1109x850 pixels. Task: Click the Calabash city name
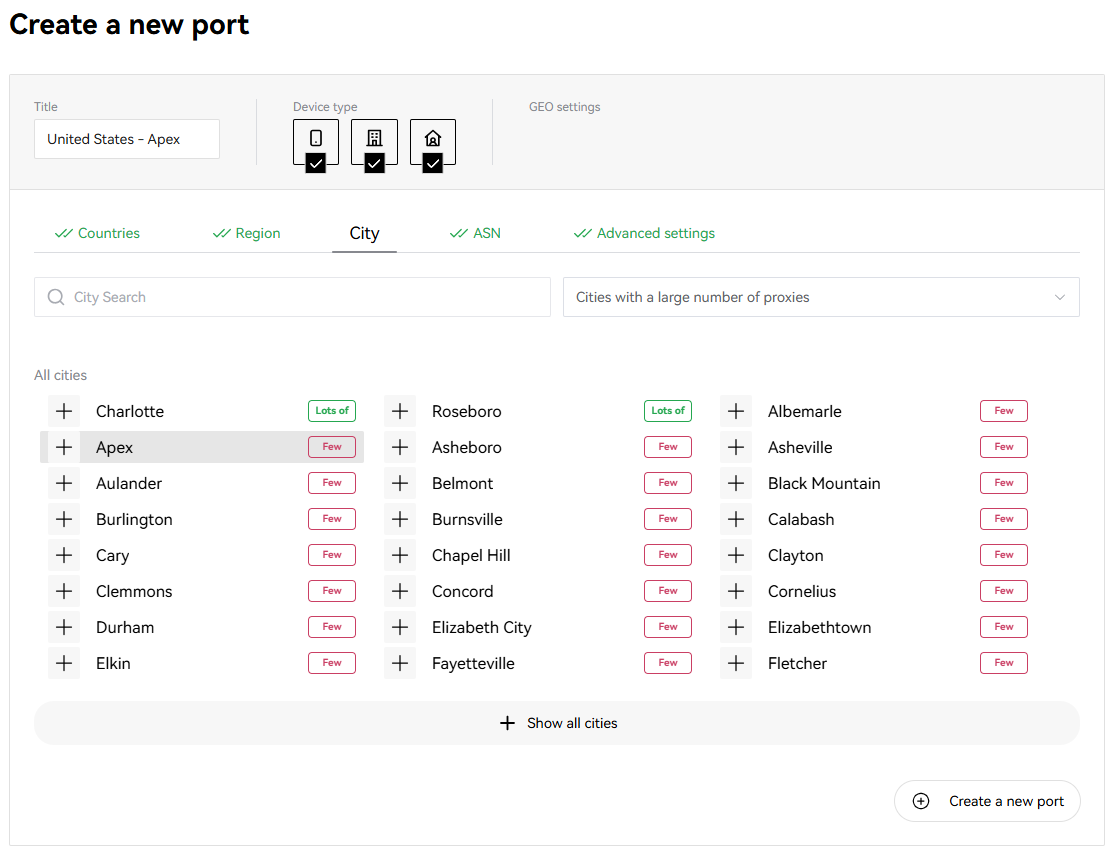point(801,520)
